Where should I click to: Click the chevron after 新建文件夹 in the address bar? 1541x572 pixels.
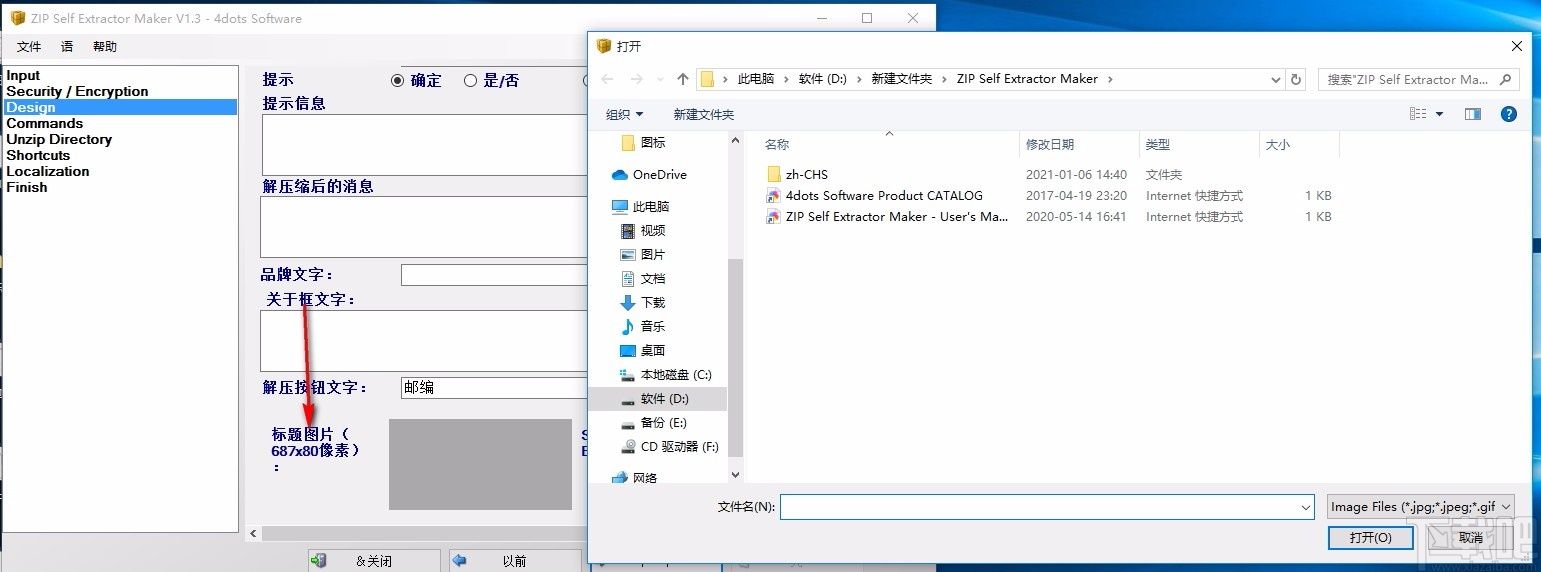945,79
